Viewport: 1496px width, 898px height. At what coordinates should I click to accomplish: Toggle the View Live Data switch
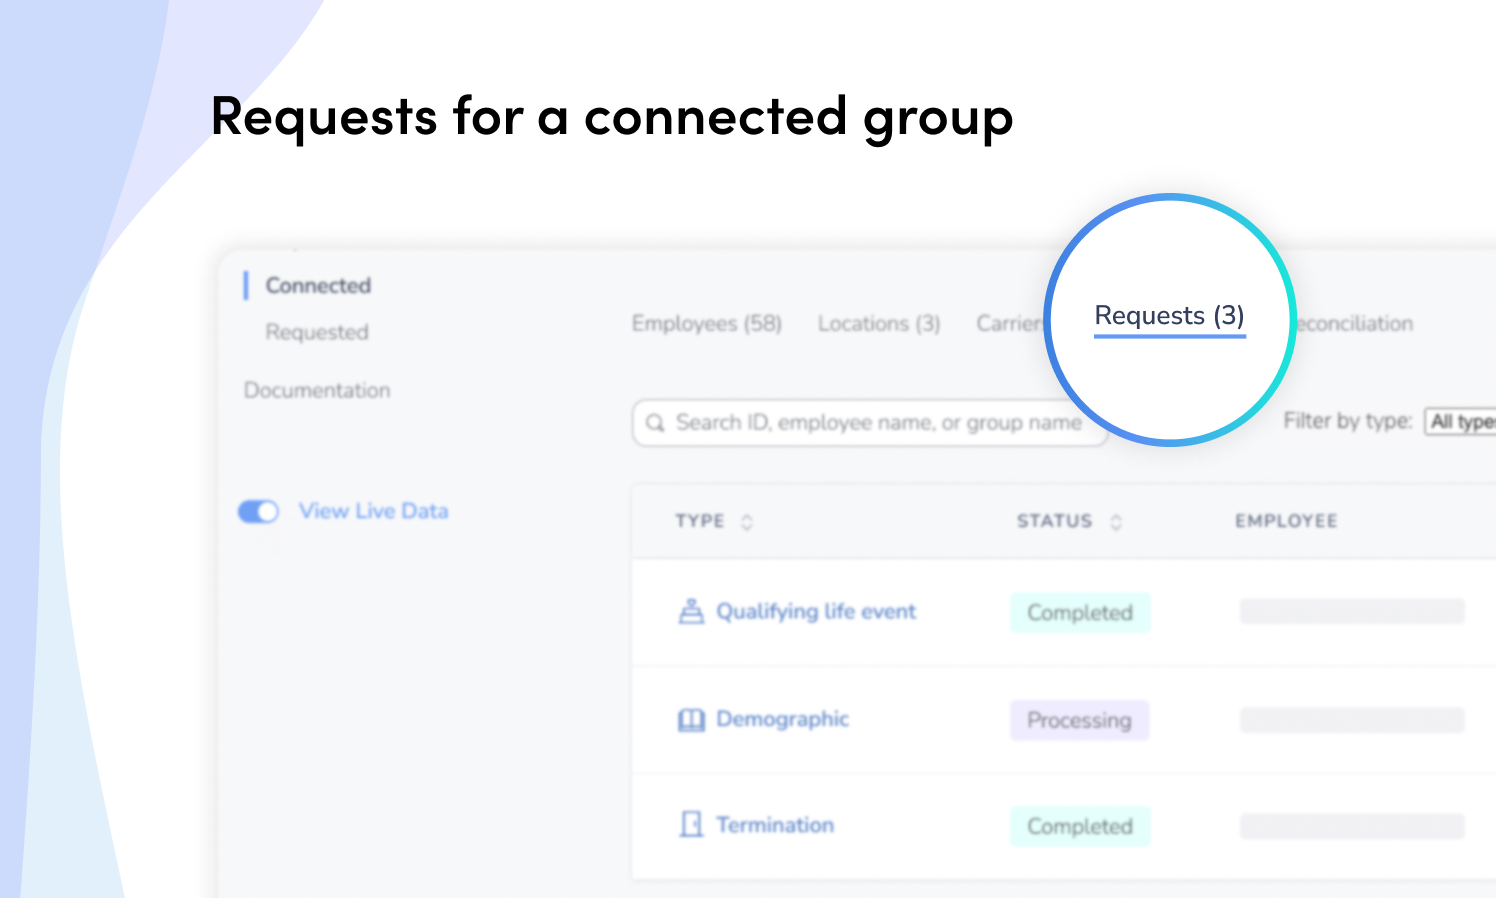click(258, 511)
